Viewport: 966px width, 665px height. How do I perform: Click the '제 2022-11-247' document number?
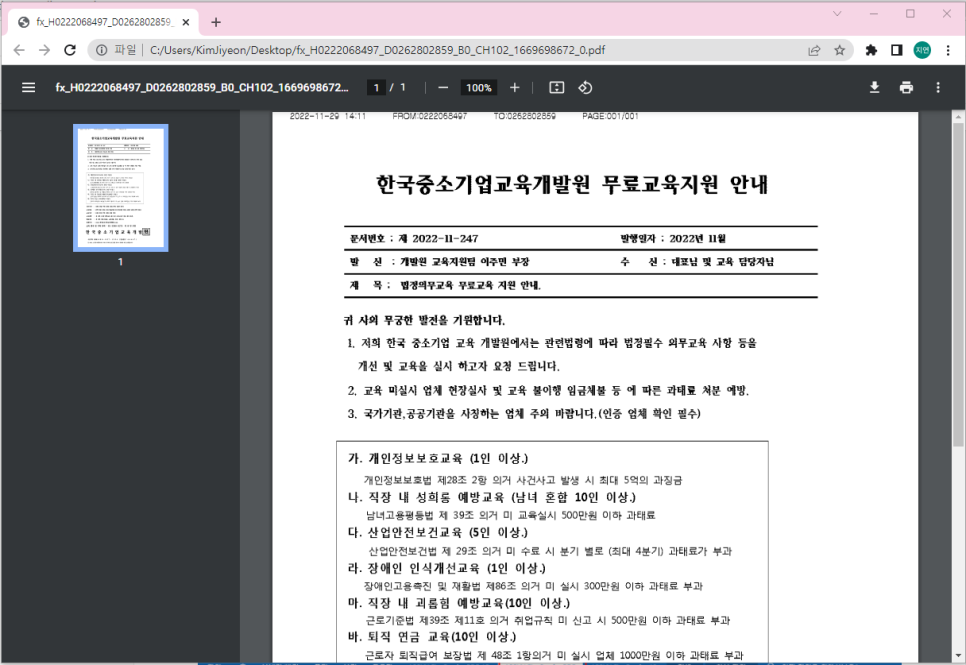[x=438, y=239]
